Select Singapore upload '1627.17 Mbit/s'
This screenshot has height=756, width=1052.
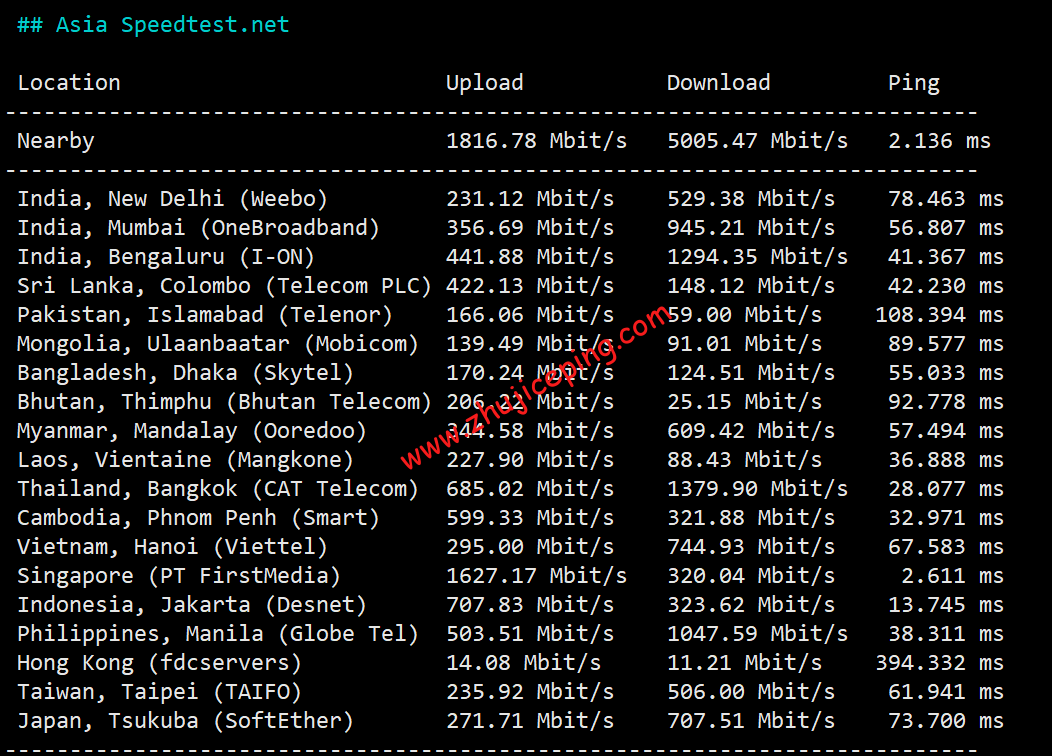point(537,576)
